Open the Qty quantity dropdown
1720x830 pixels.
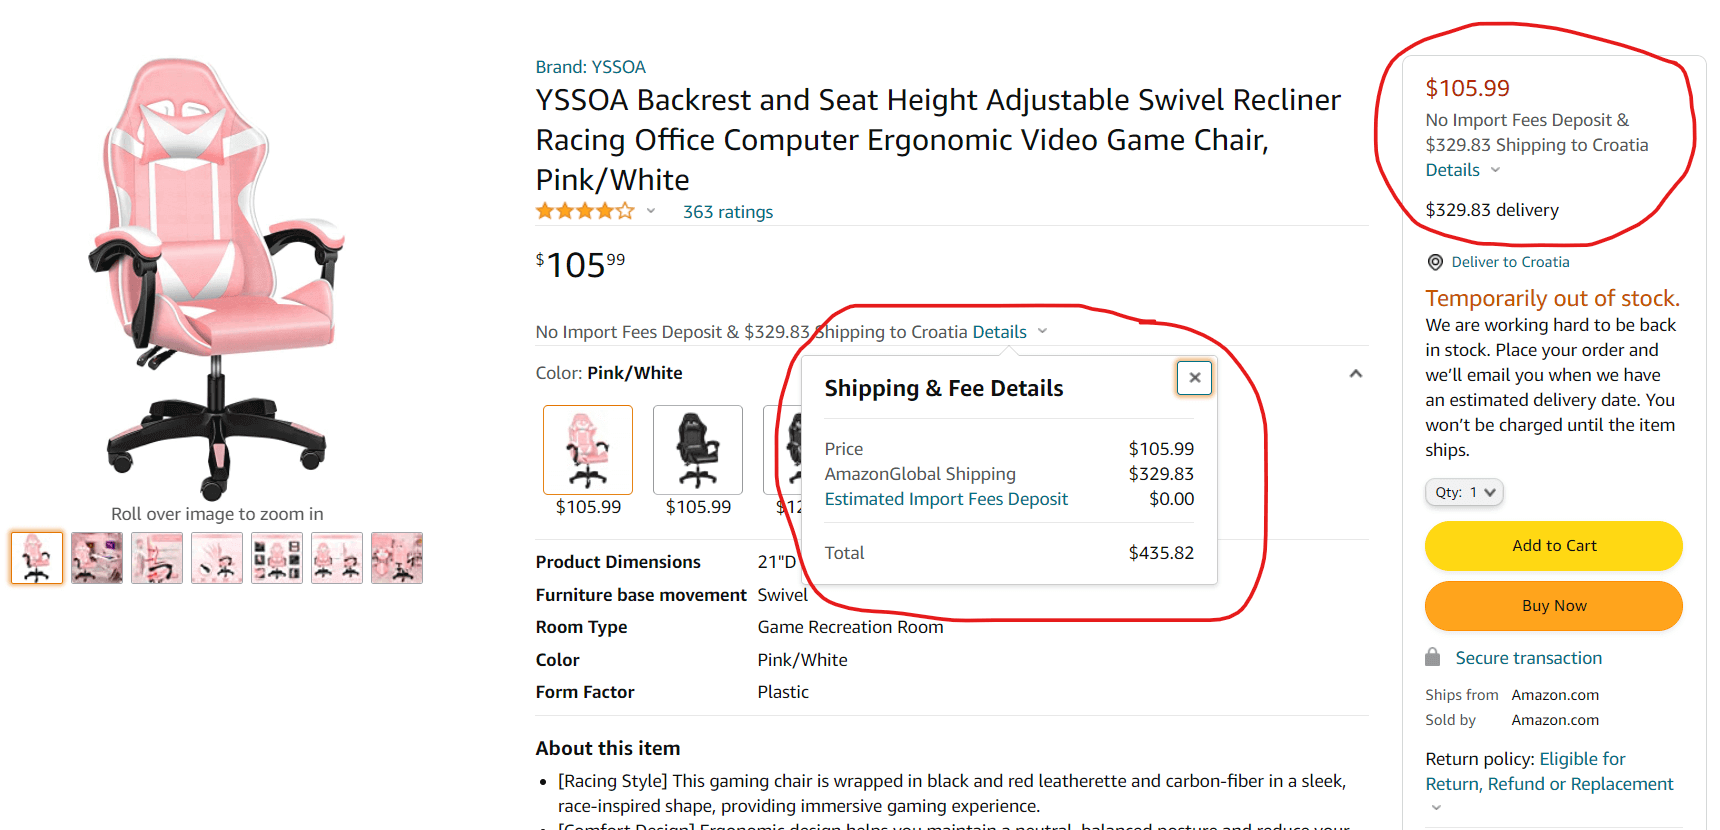1464,492
